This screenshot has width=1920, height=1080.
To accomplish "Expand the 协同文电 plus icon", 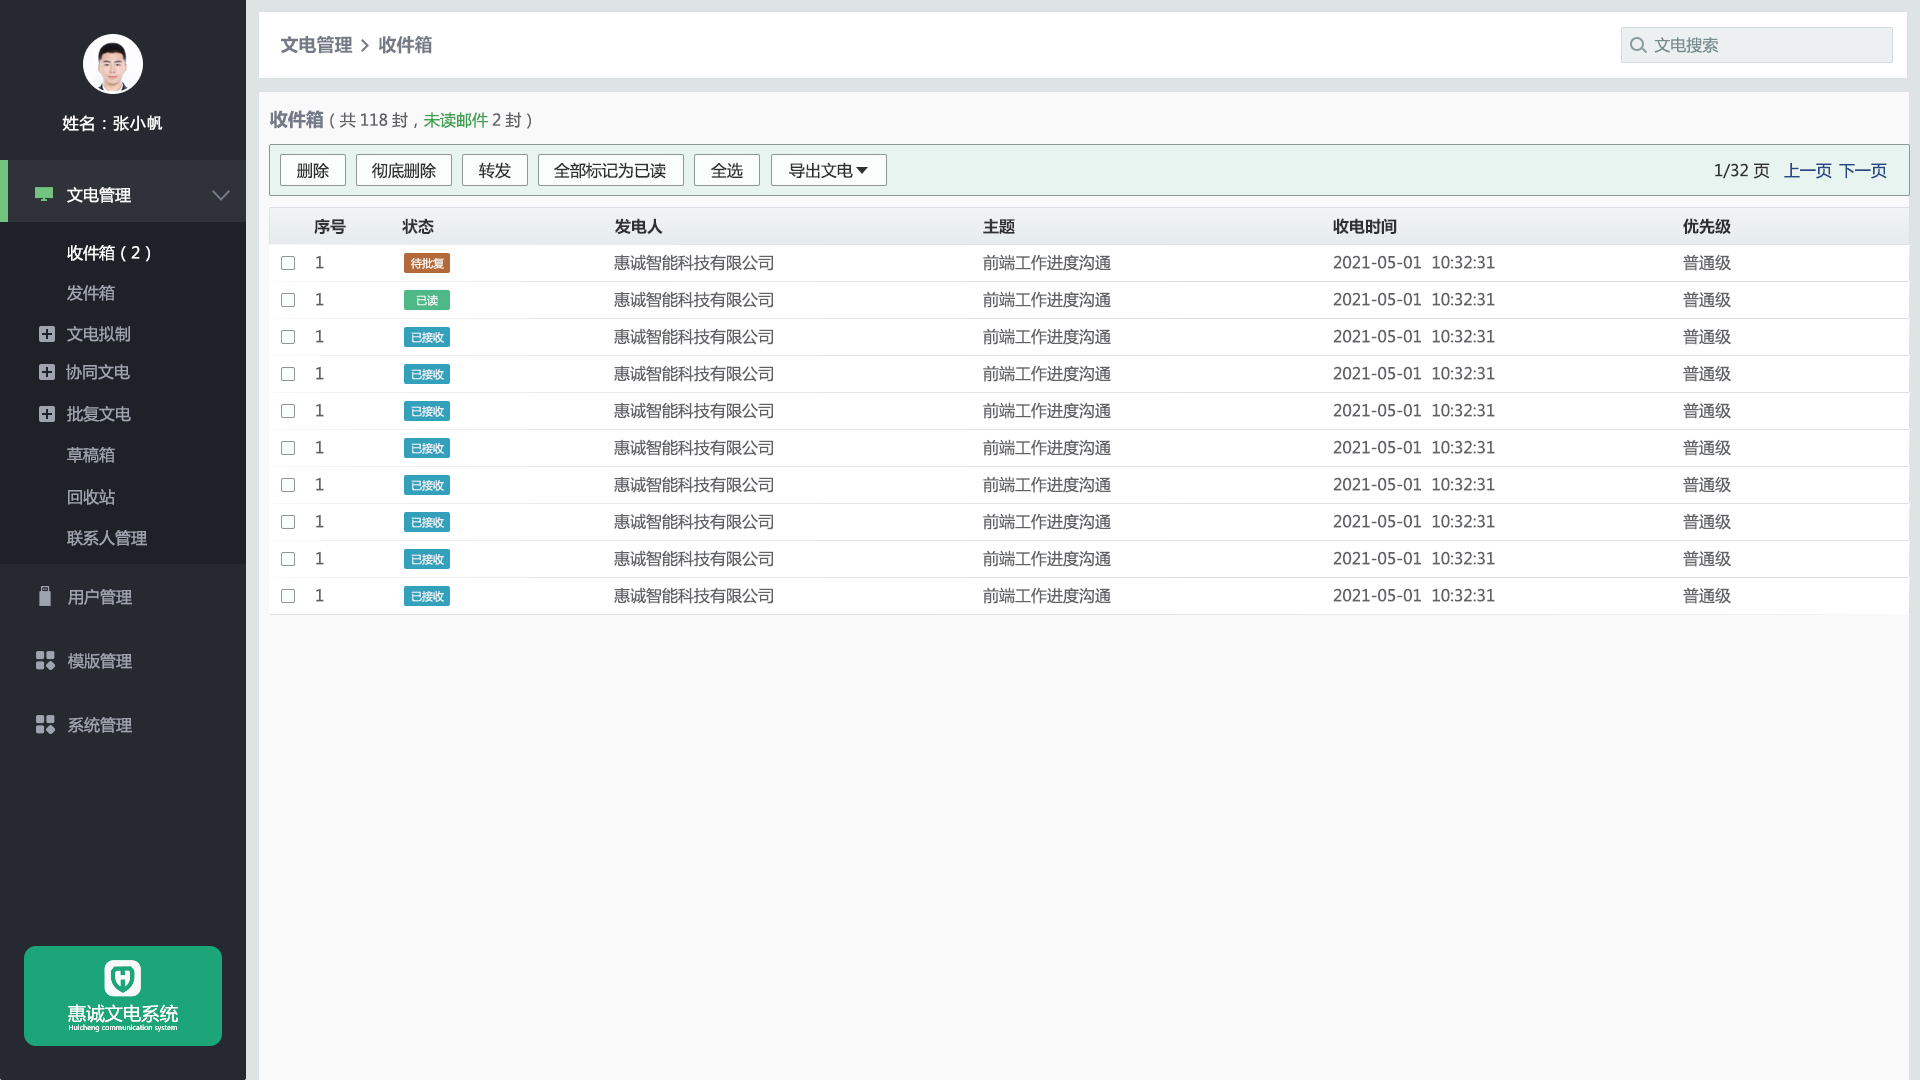I will [x=47, y=372].
